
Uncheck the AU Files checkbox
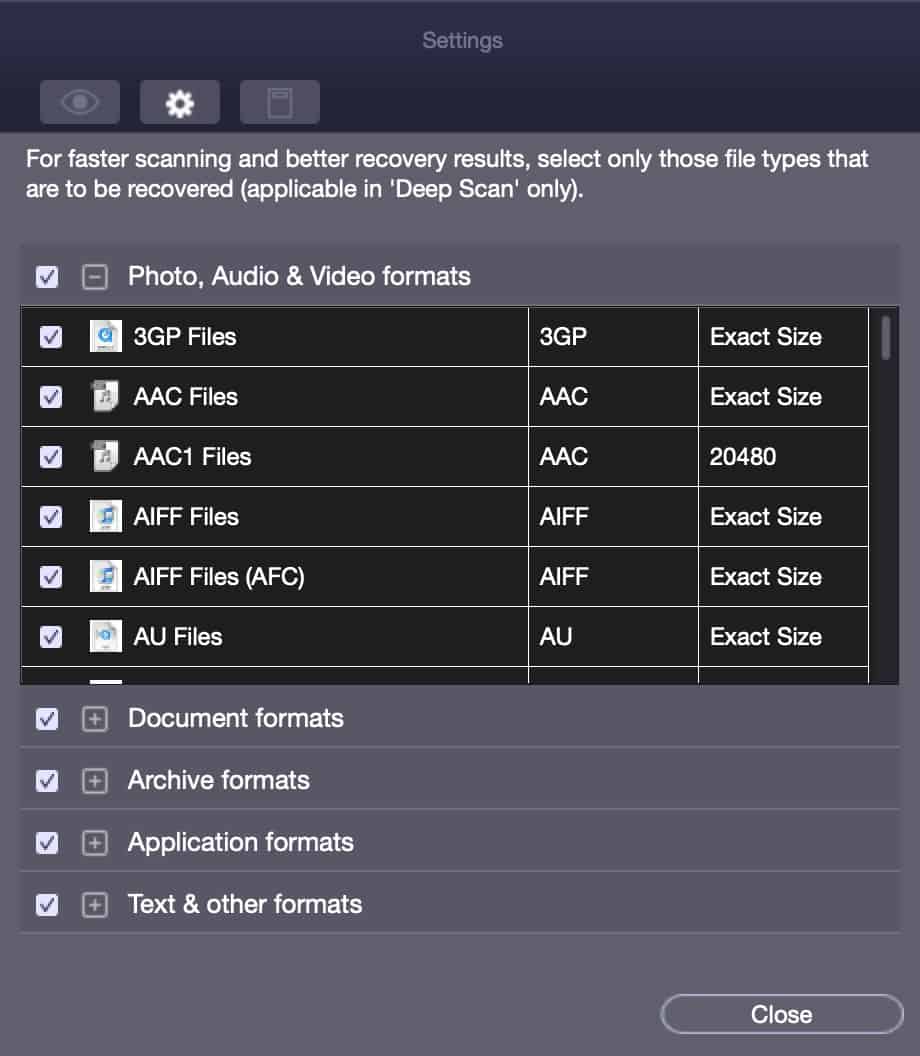(x=51, y=636)
